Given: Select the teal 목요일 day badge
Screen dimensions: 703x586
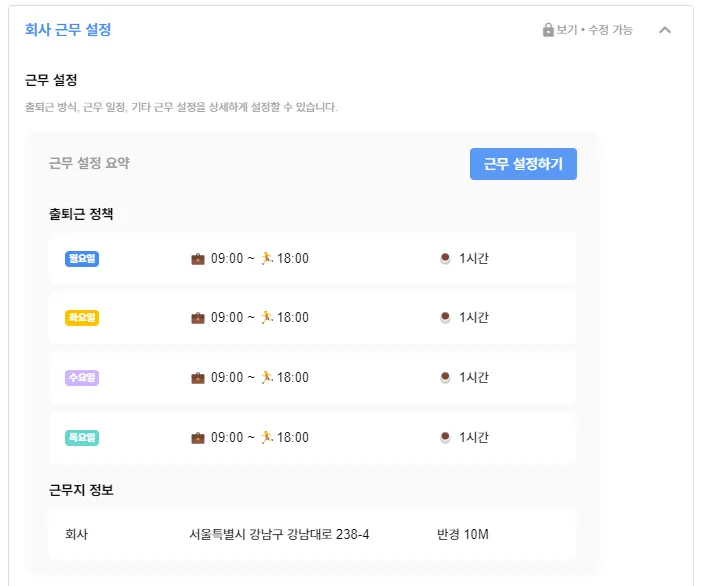Looking at the screenshot, I should click(82, 438).
